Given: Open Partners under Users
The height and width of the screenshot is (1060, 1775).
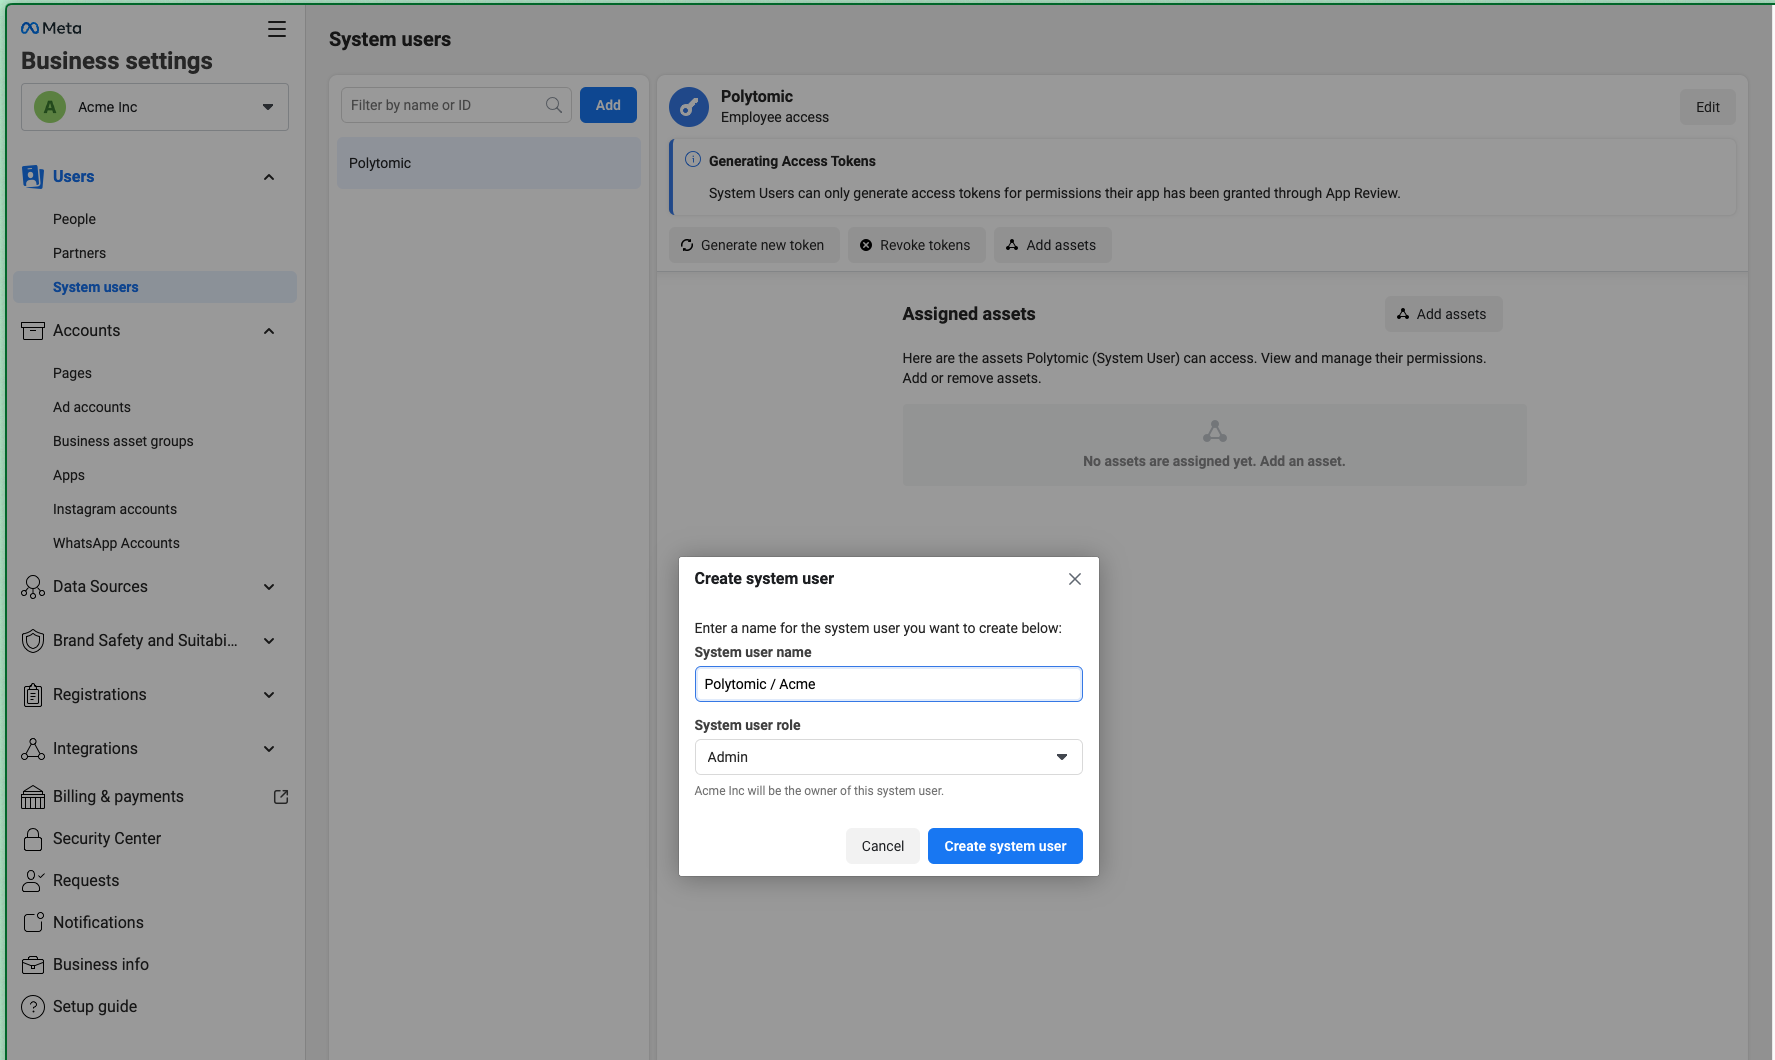Looking at the screenshot, I should 80,253.
